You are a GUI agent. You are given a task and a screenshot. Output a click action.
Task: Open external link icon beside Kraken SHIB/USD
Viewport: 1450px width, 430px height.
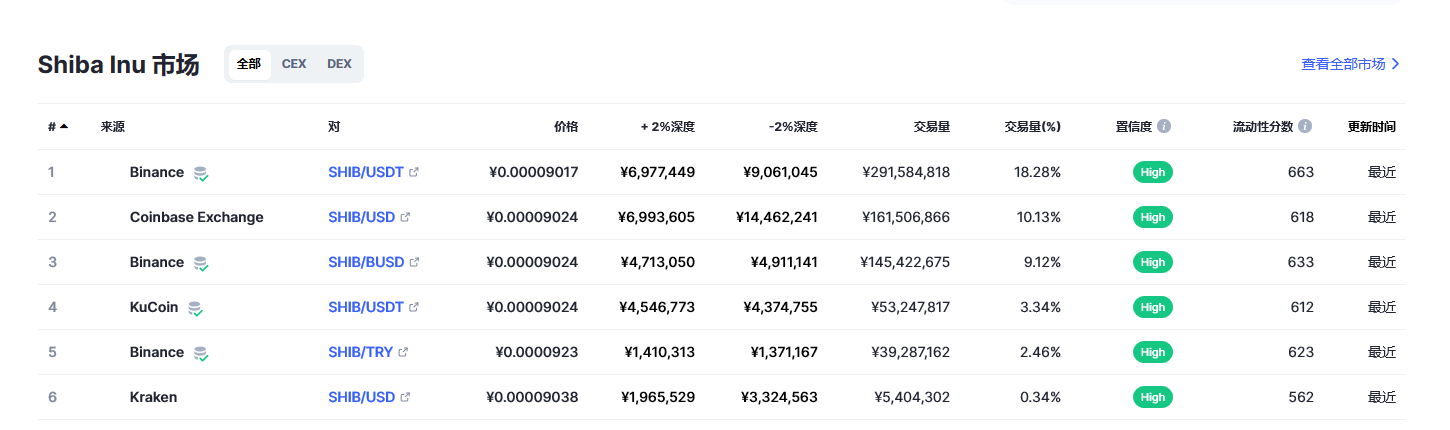tap(405, 397)
